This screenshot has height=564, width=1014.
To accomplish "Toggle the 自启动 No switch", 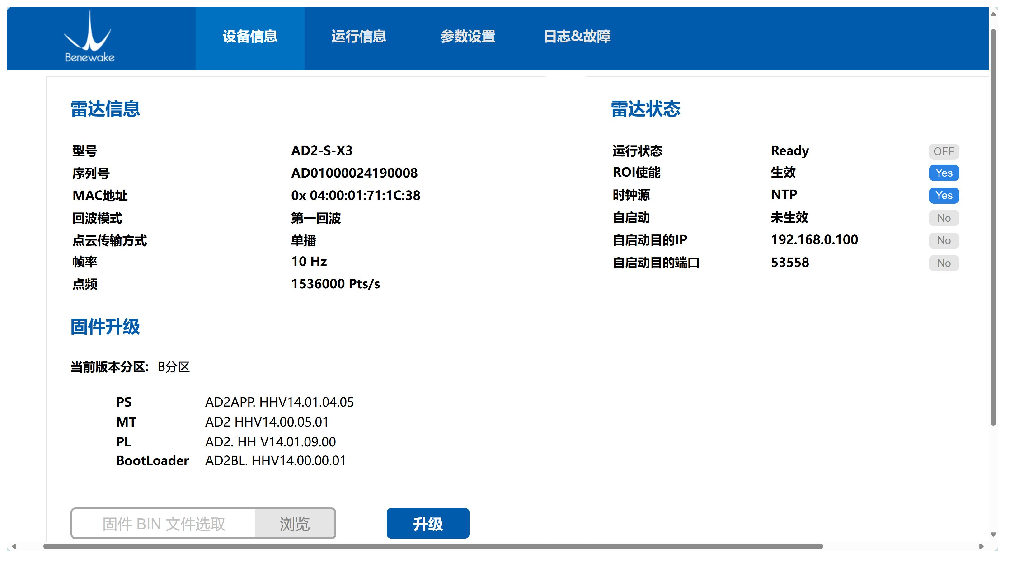I will click(944, 218).
